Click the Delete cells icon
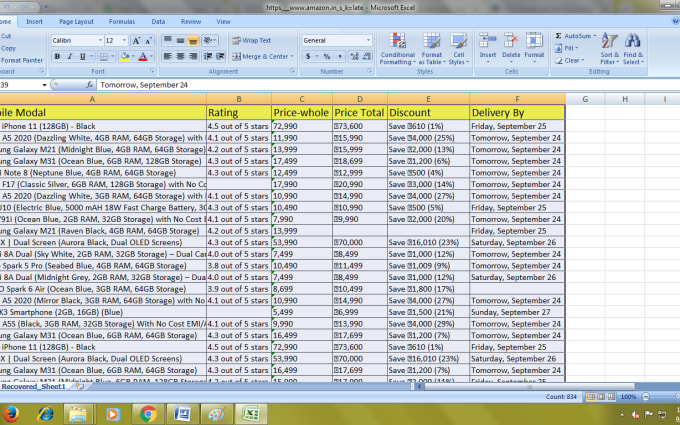This screenshot has width=680, height=425. coord(511,40)
